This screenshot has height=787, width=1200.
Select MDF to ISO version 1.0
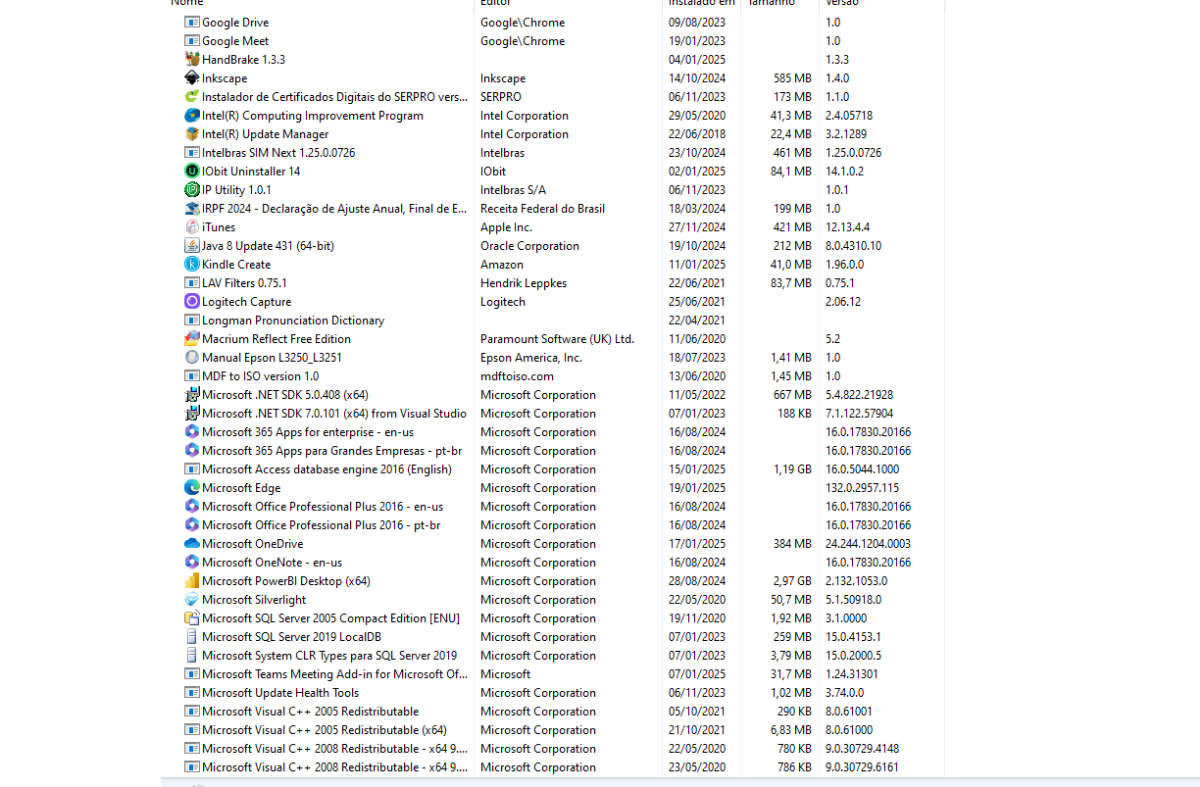click(x=260, y=376)
